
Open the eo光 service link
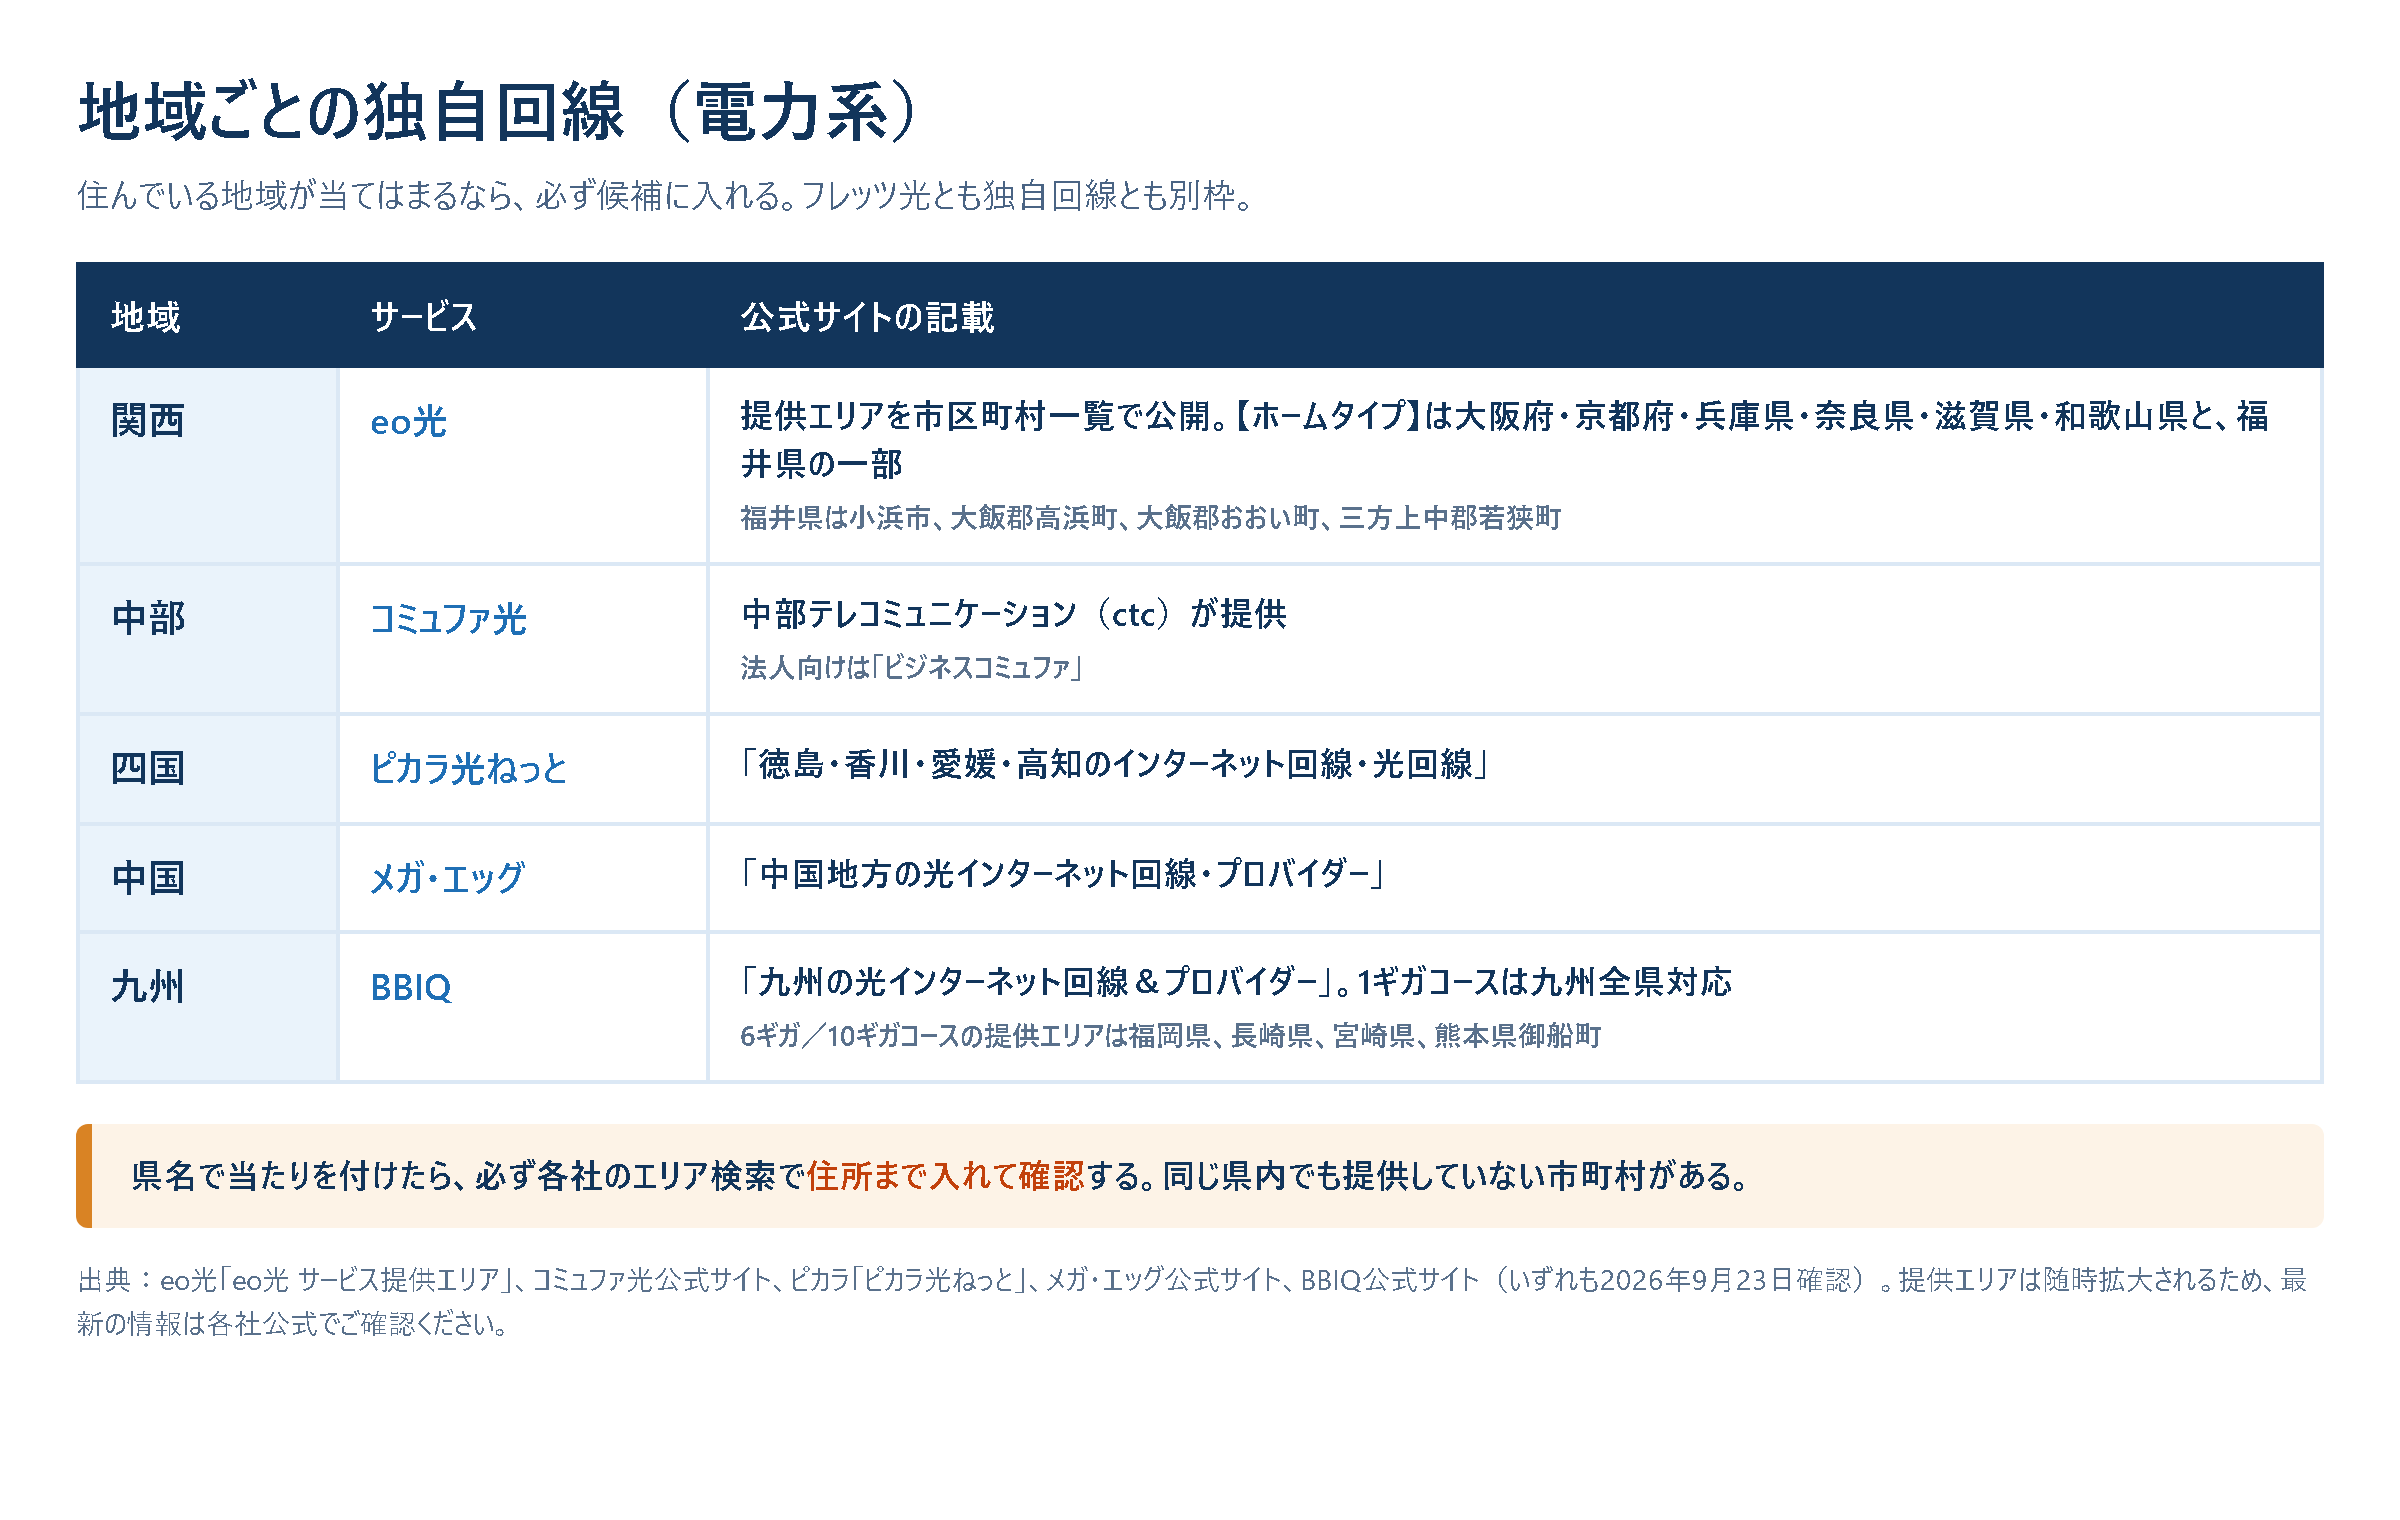click(x=408, y=421)
